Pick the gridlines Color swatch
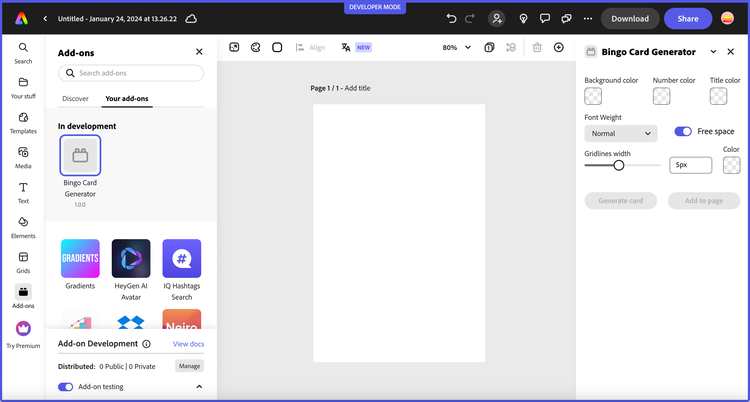The image size is (750, 402). click(731, 165)
